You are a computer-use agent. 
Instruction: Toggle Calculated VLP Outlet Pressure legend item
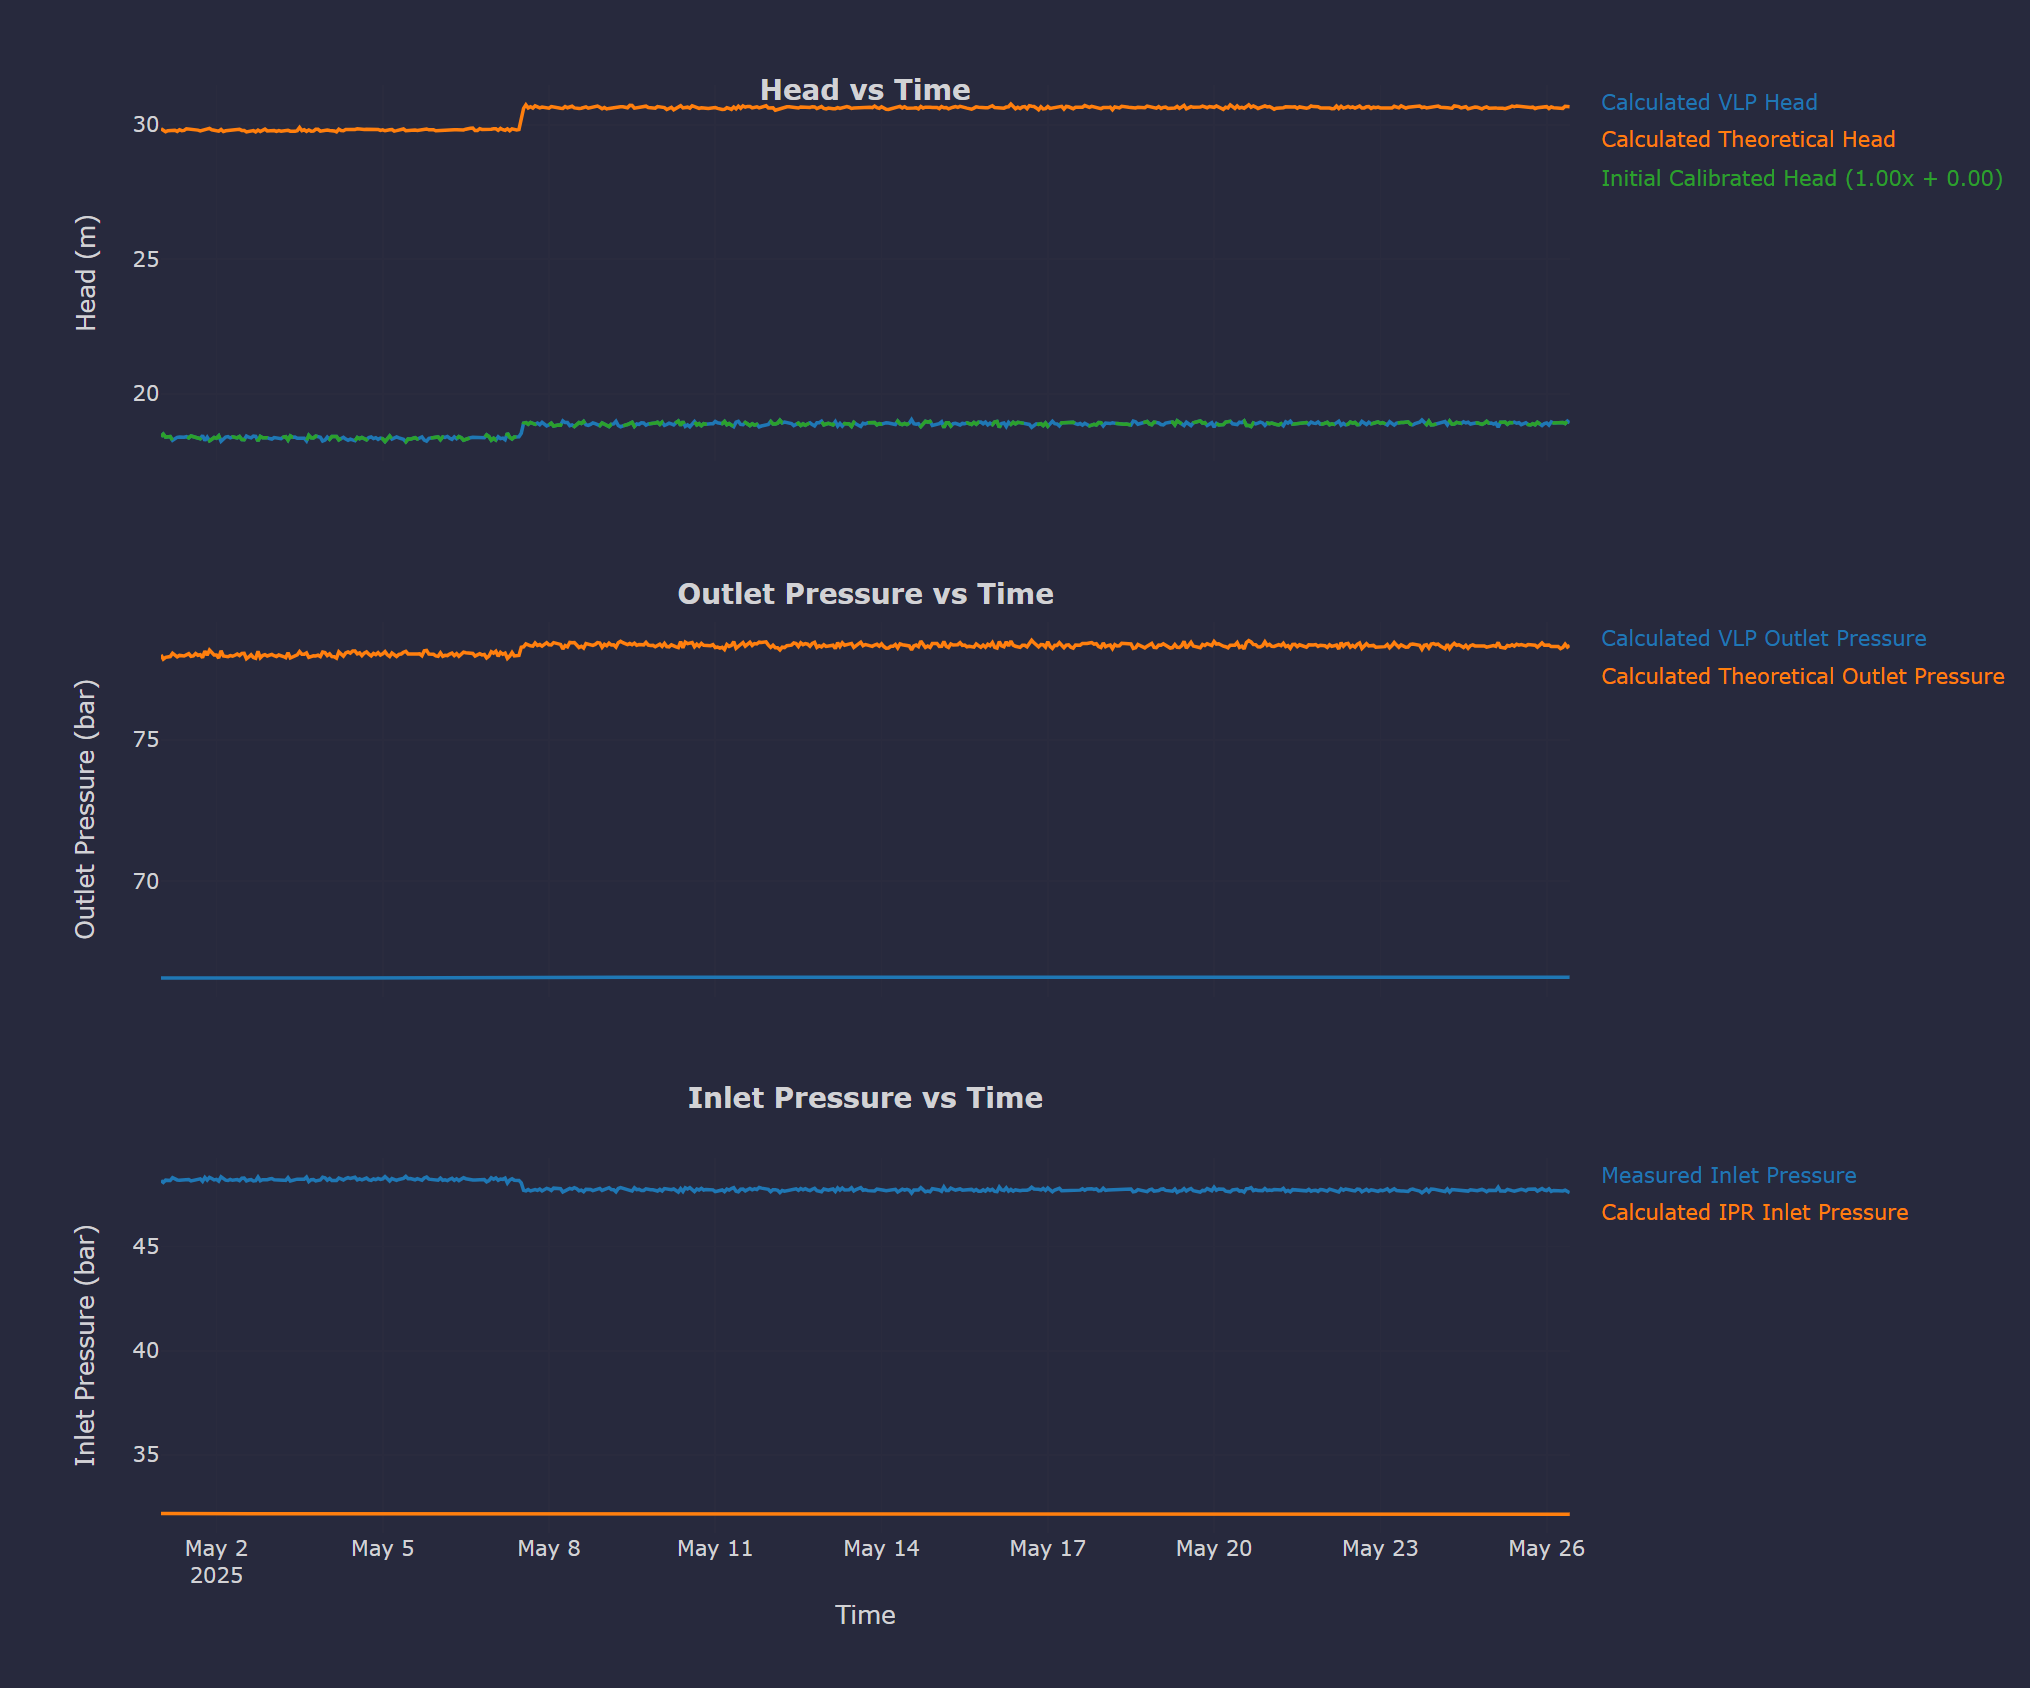[x=1762, y=638]
